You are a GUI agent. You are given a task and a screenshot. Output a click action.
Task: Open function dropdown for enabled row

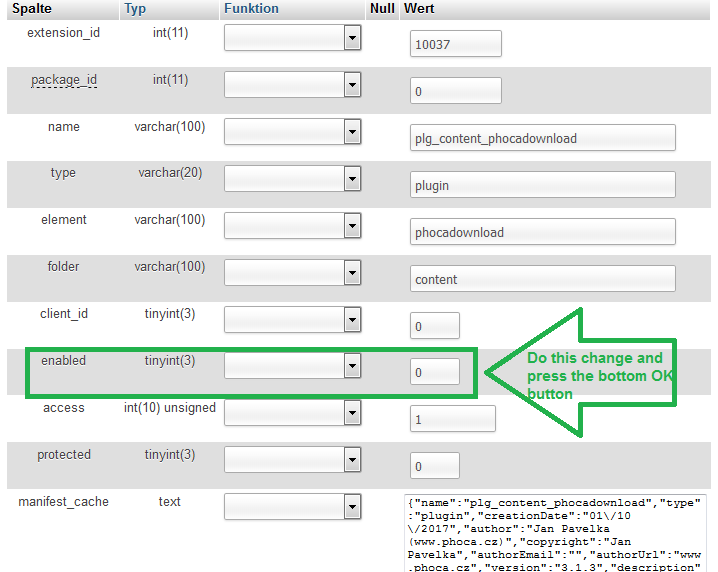[292, 366]
